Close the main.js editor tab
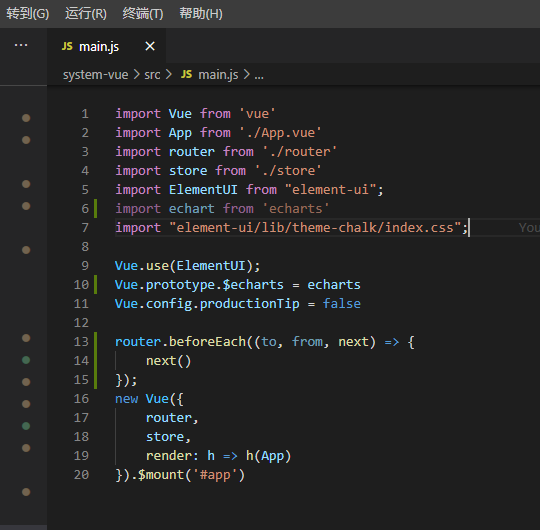The image size is (540, 530). pyautogui.click(x=150, y=46)
